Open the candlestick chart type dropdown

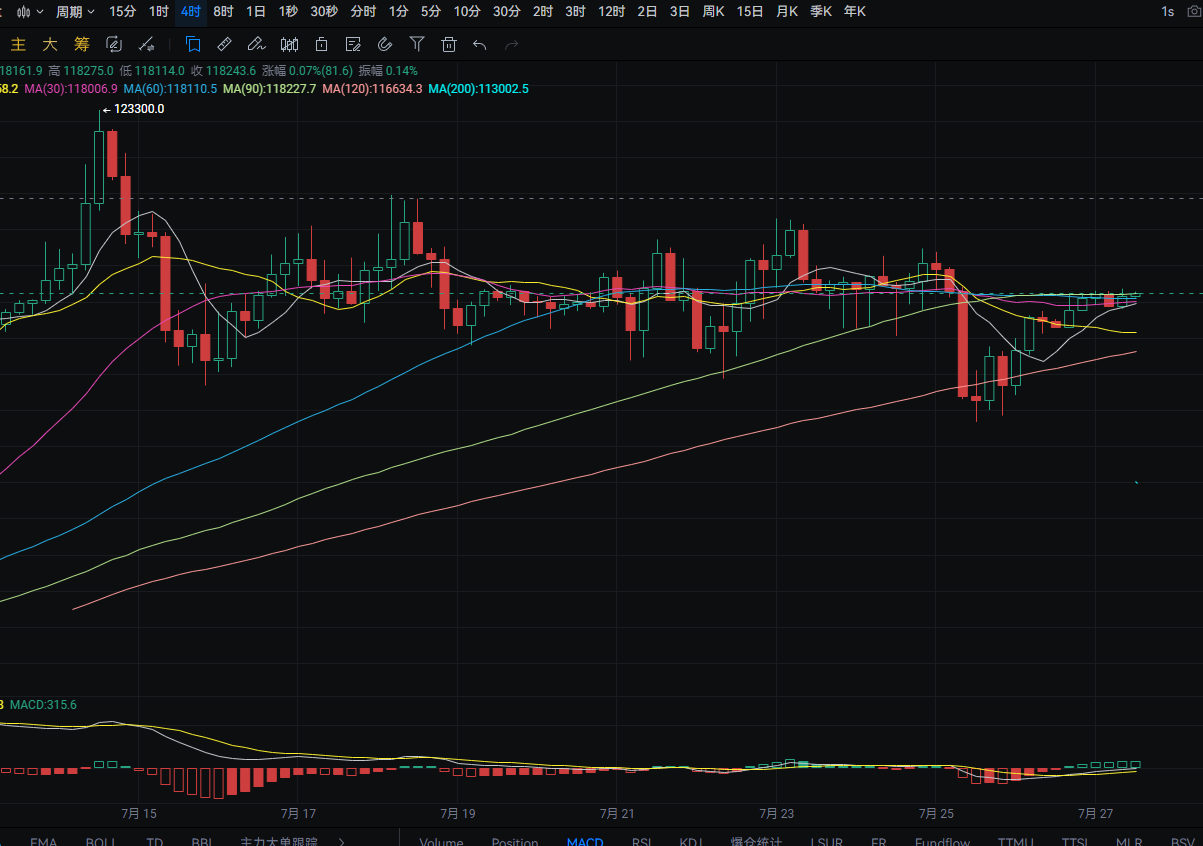click(x=30, y=11)
